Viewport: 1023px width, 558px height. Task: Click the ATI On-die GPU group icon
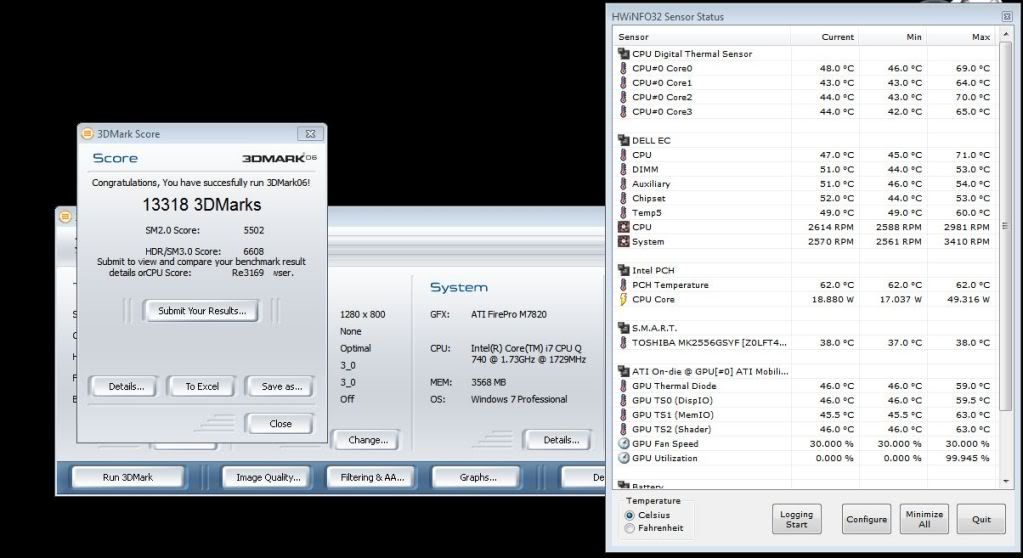(x=623, y=371)
